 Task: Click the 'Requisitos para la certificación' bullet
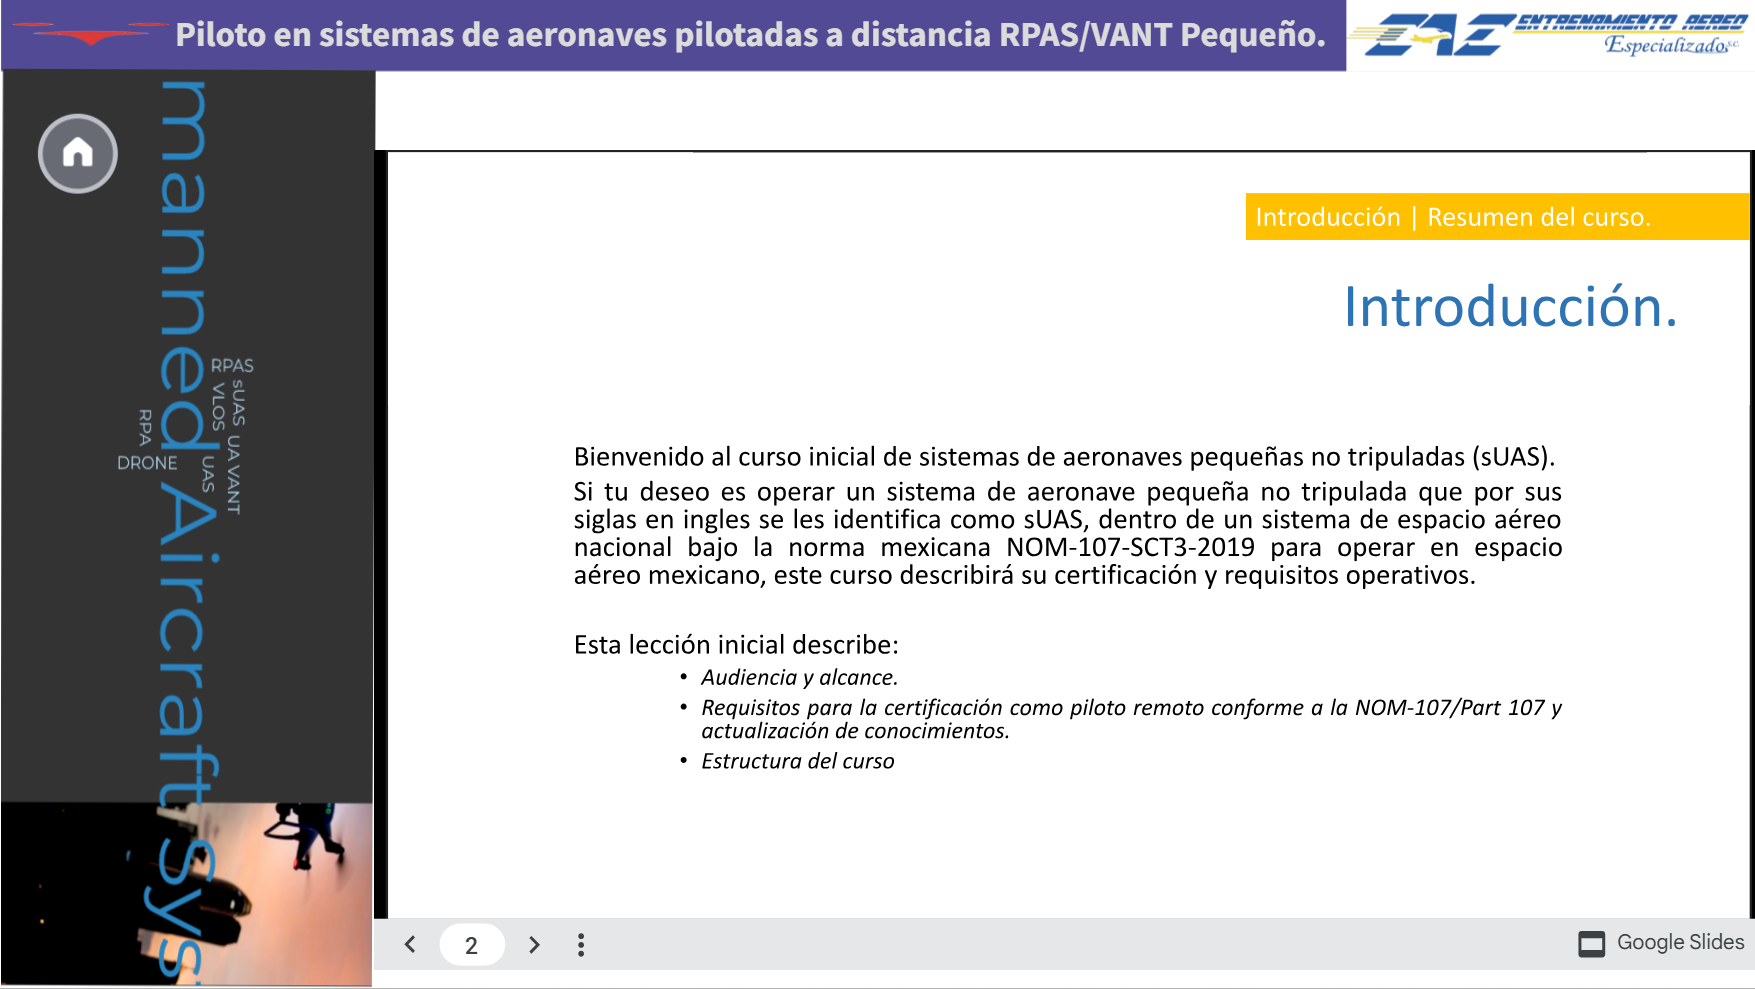1130,719
